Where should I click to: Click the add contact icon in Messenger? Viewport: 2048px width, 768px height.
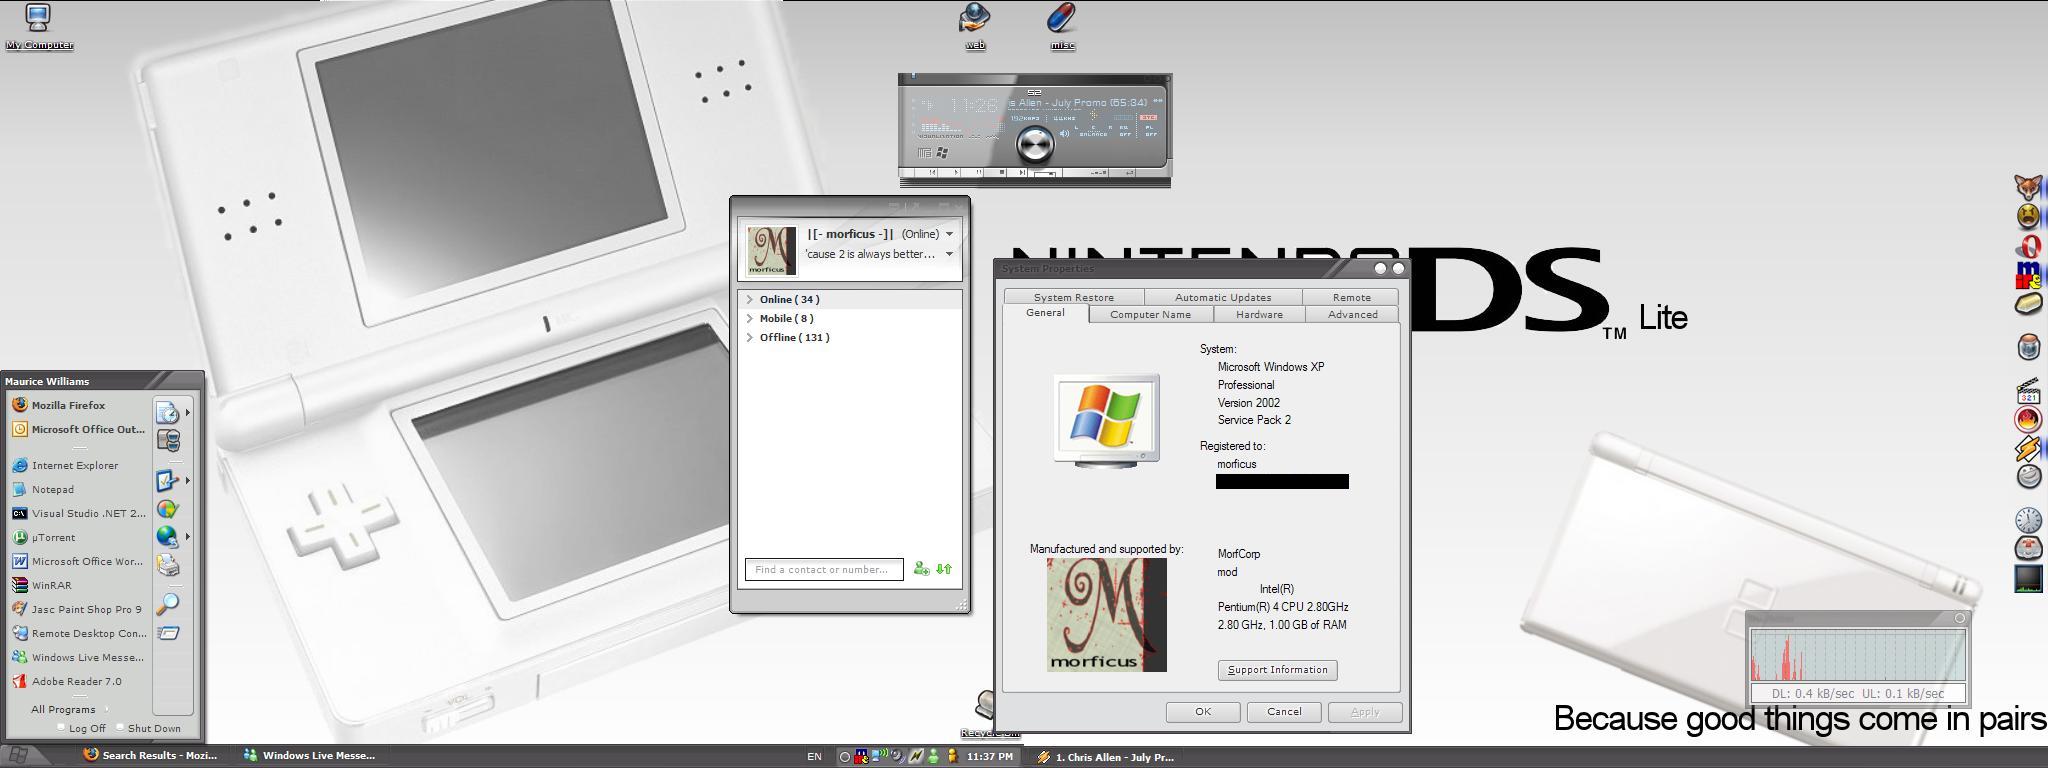(921, 569)
